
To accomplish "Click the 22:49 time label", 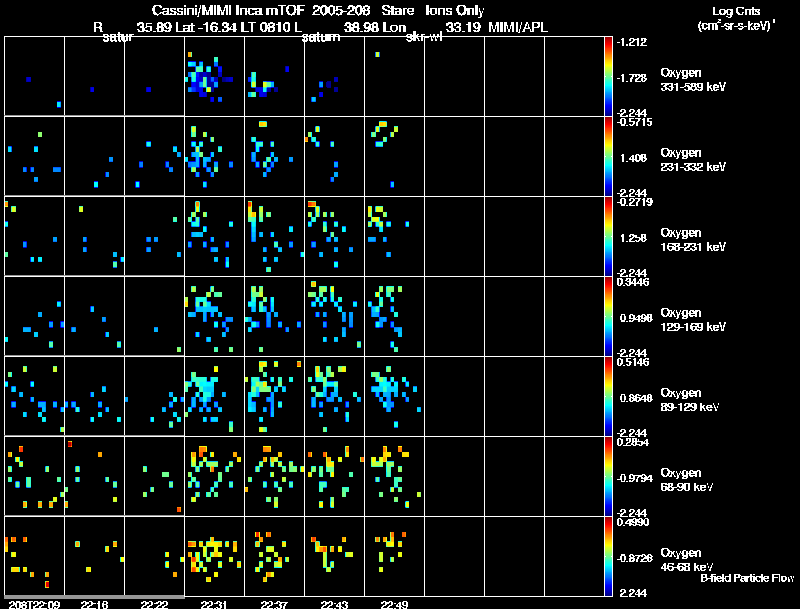I will pos(394,604).
